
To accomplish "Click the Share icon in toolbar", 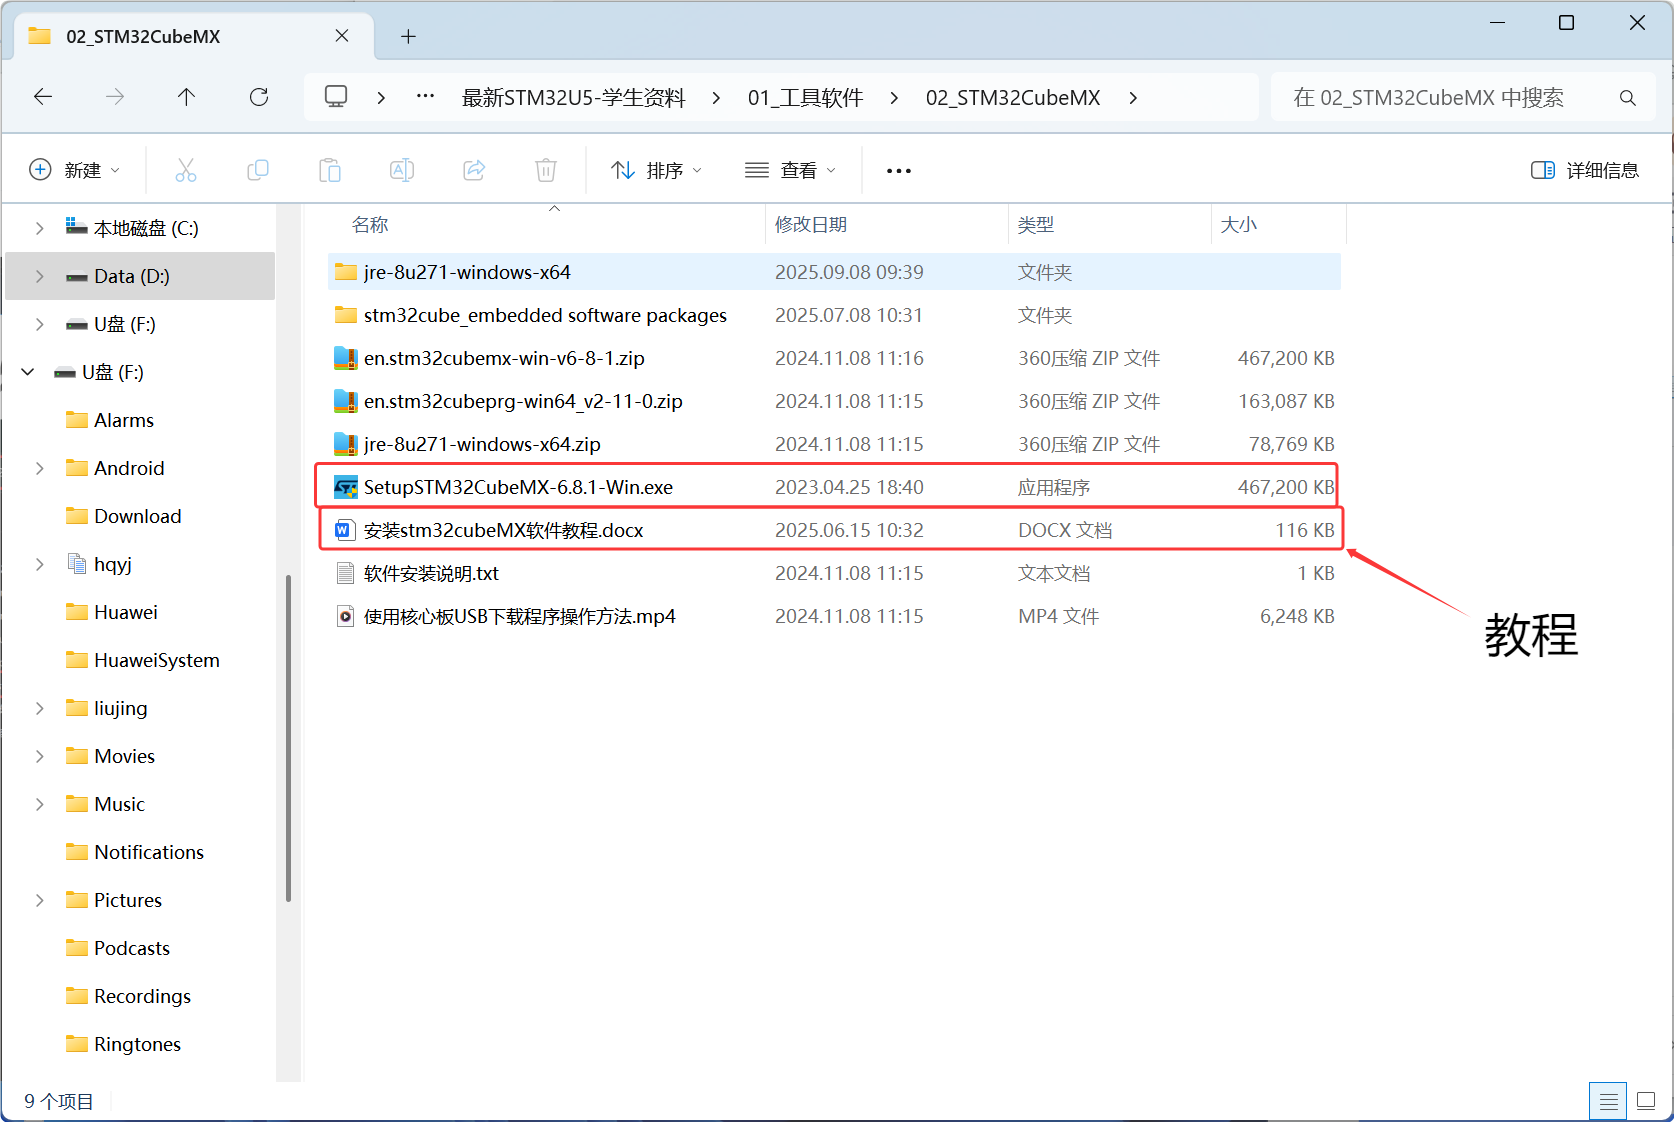I will [474, 170].
